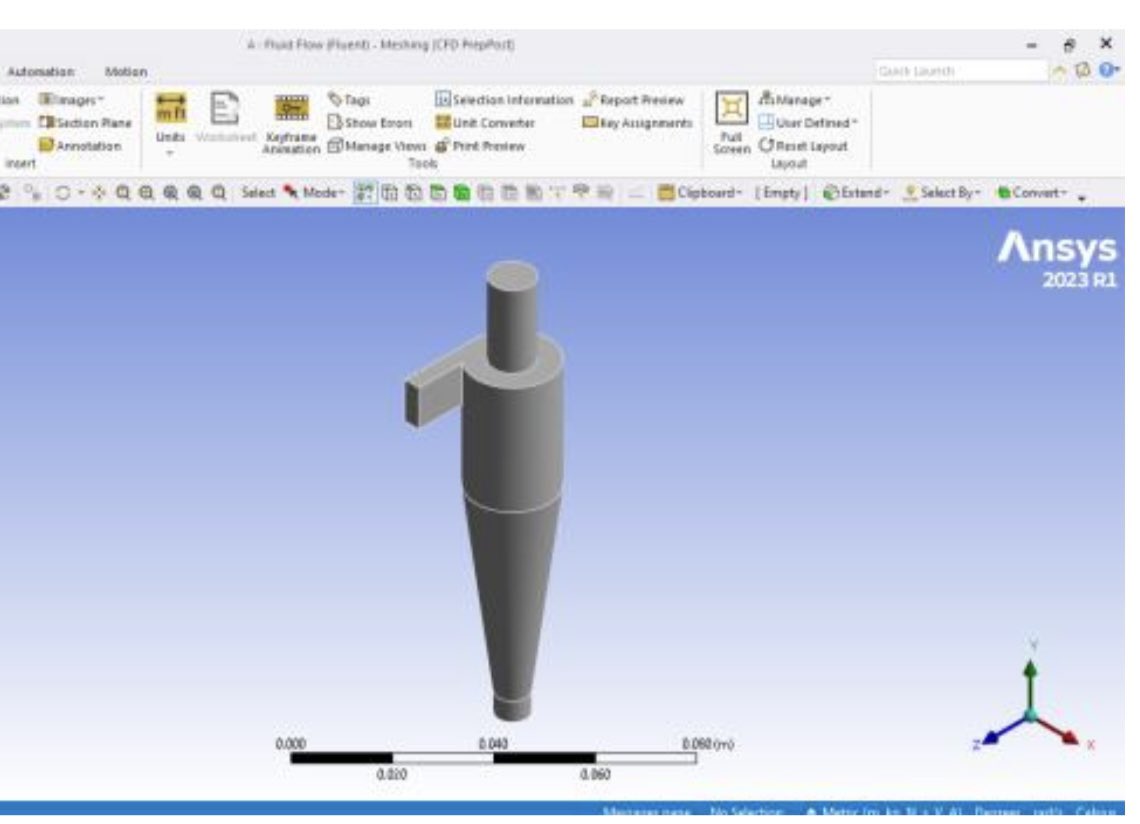Open the Clipboard dropdown
The height and width of the screenshot is (824, 1140).
(x=700, y=192)
